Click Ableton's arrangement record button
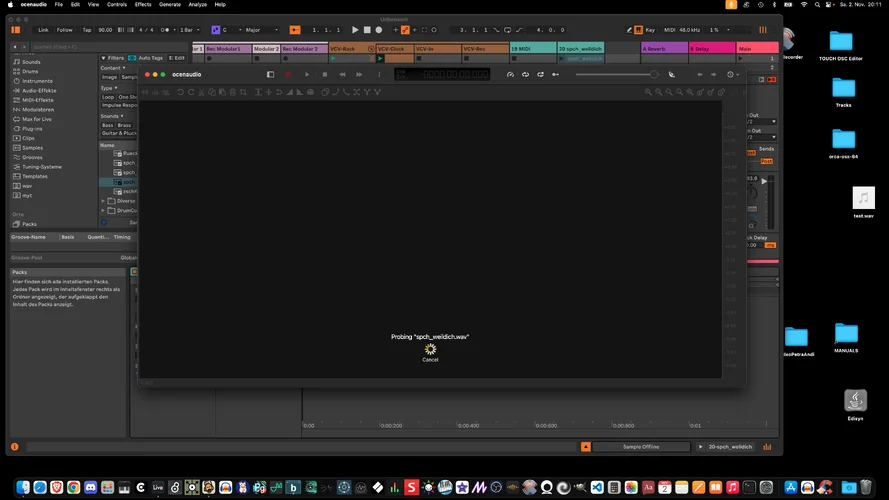The height and width of the screenshot is (500, 889). pos(379,30)
